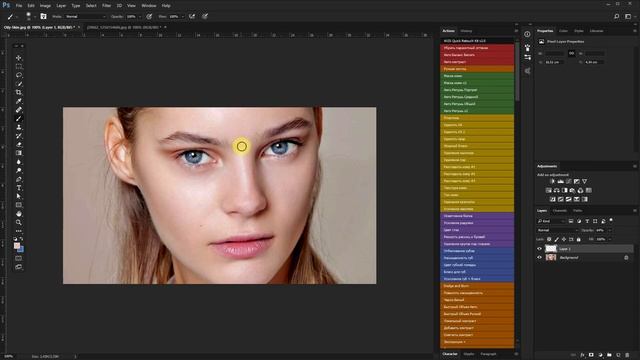Select the Gradient tool

(x=18, y=153)
